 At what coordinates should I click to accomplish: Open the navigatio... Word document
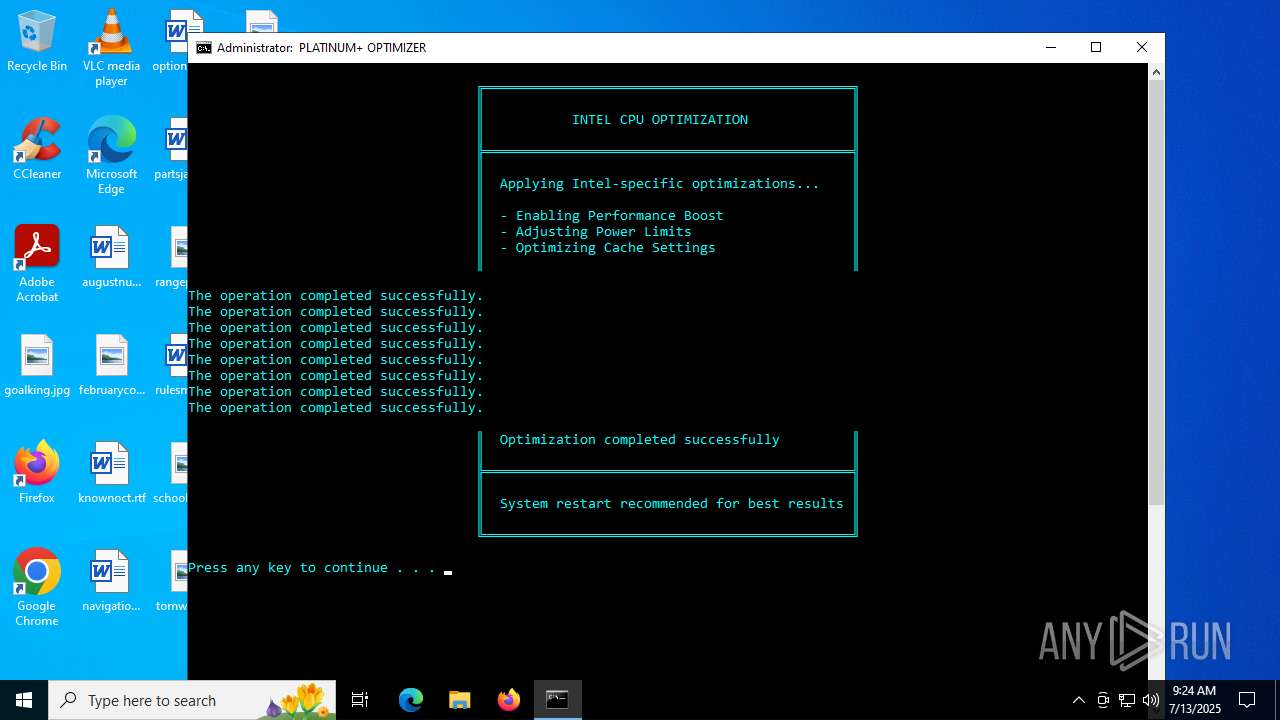[x=111, y=581]
